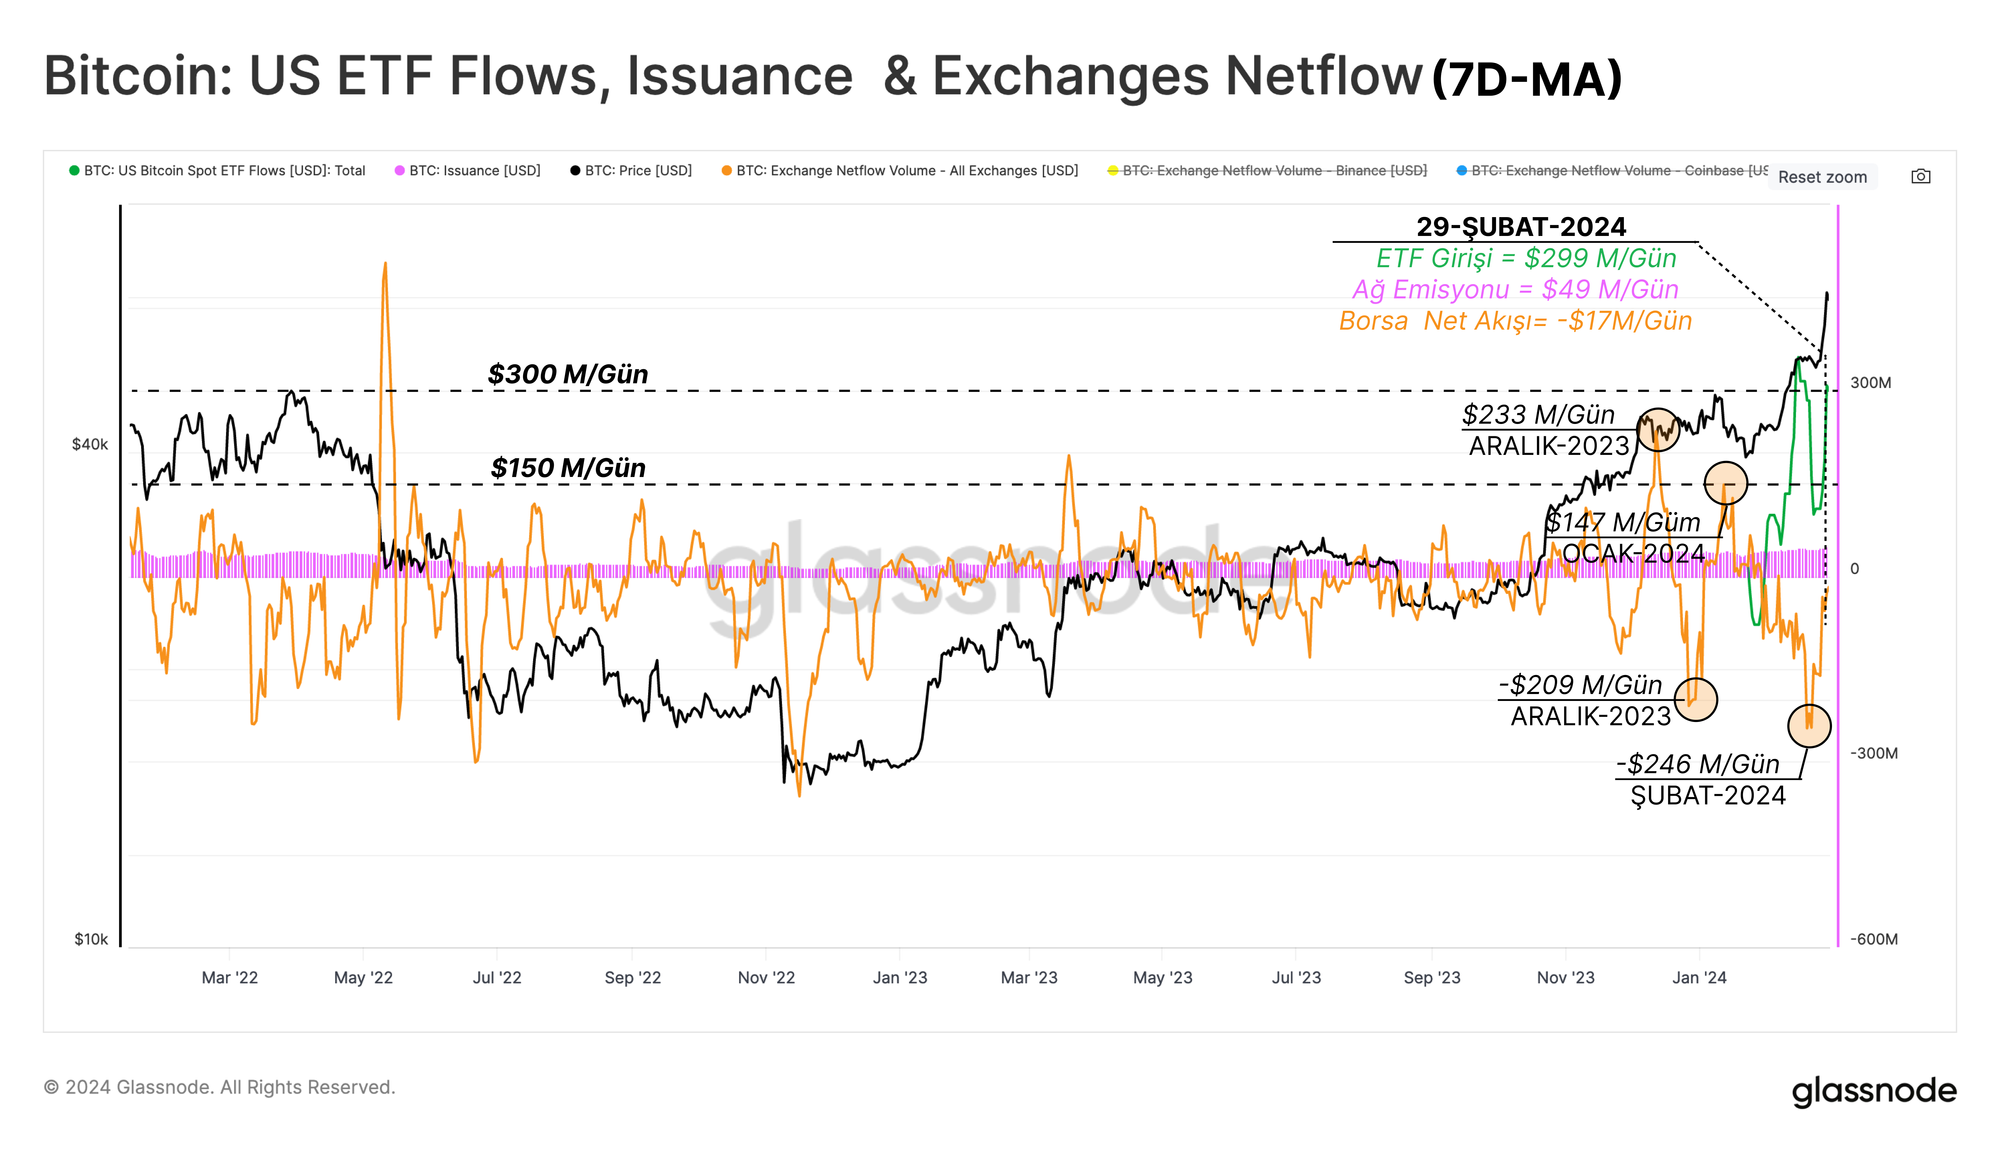Click the camera screenshot icon
Screen dimensions: 2000x1152
tap(1920, 176)
